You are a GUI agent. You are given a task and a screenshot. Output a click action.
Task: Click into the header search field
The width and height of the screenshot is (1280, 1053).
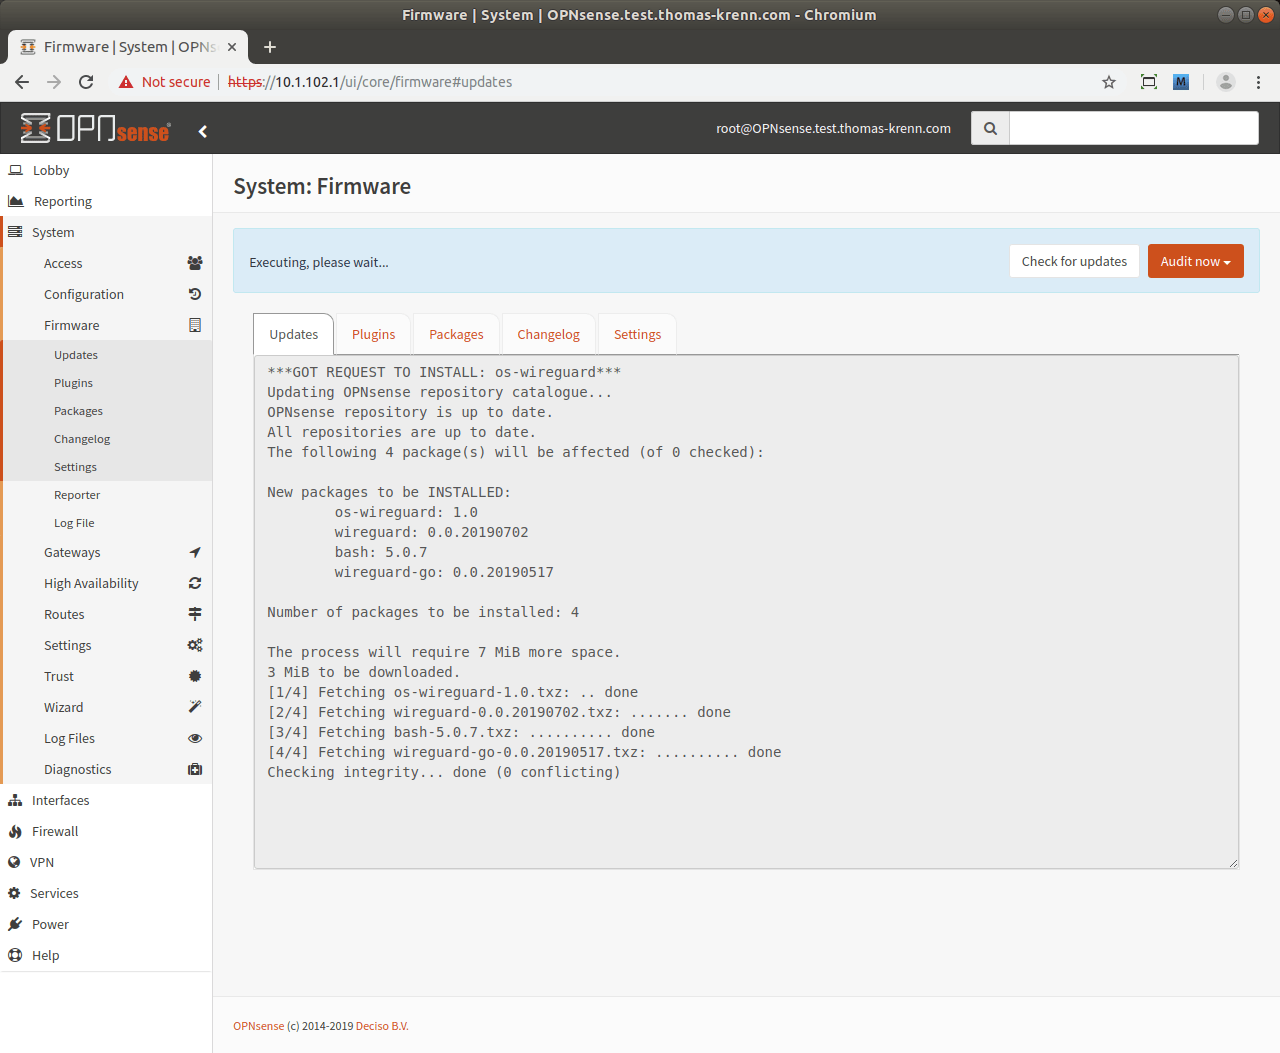tap(1133, 129)
